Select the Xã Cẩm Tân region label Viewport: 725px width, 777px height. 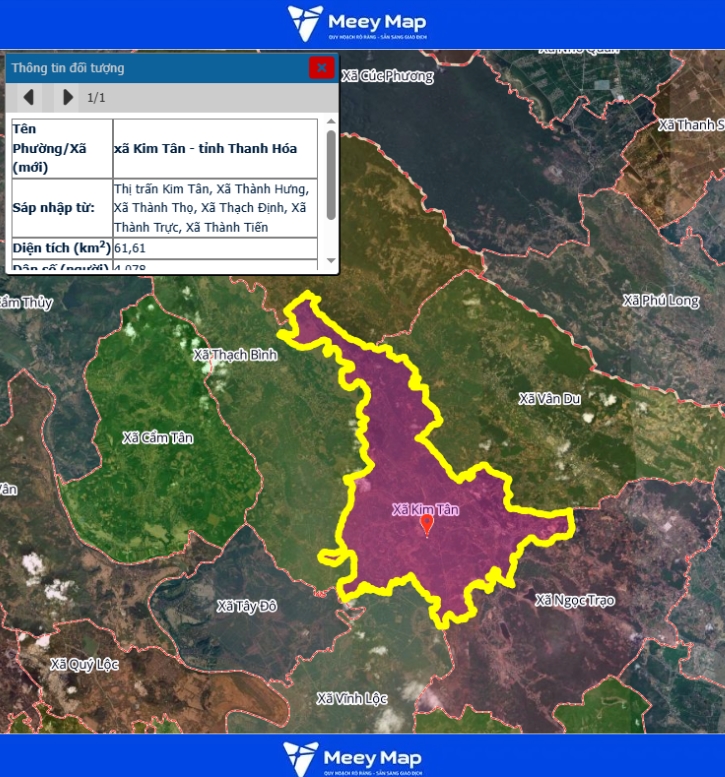158,437
